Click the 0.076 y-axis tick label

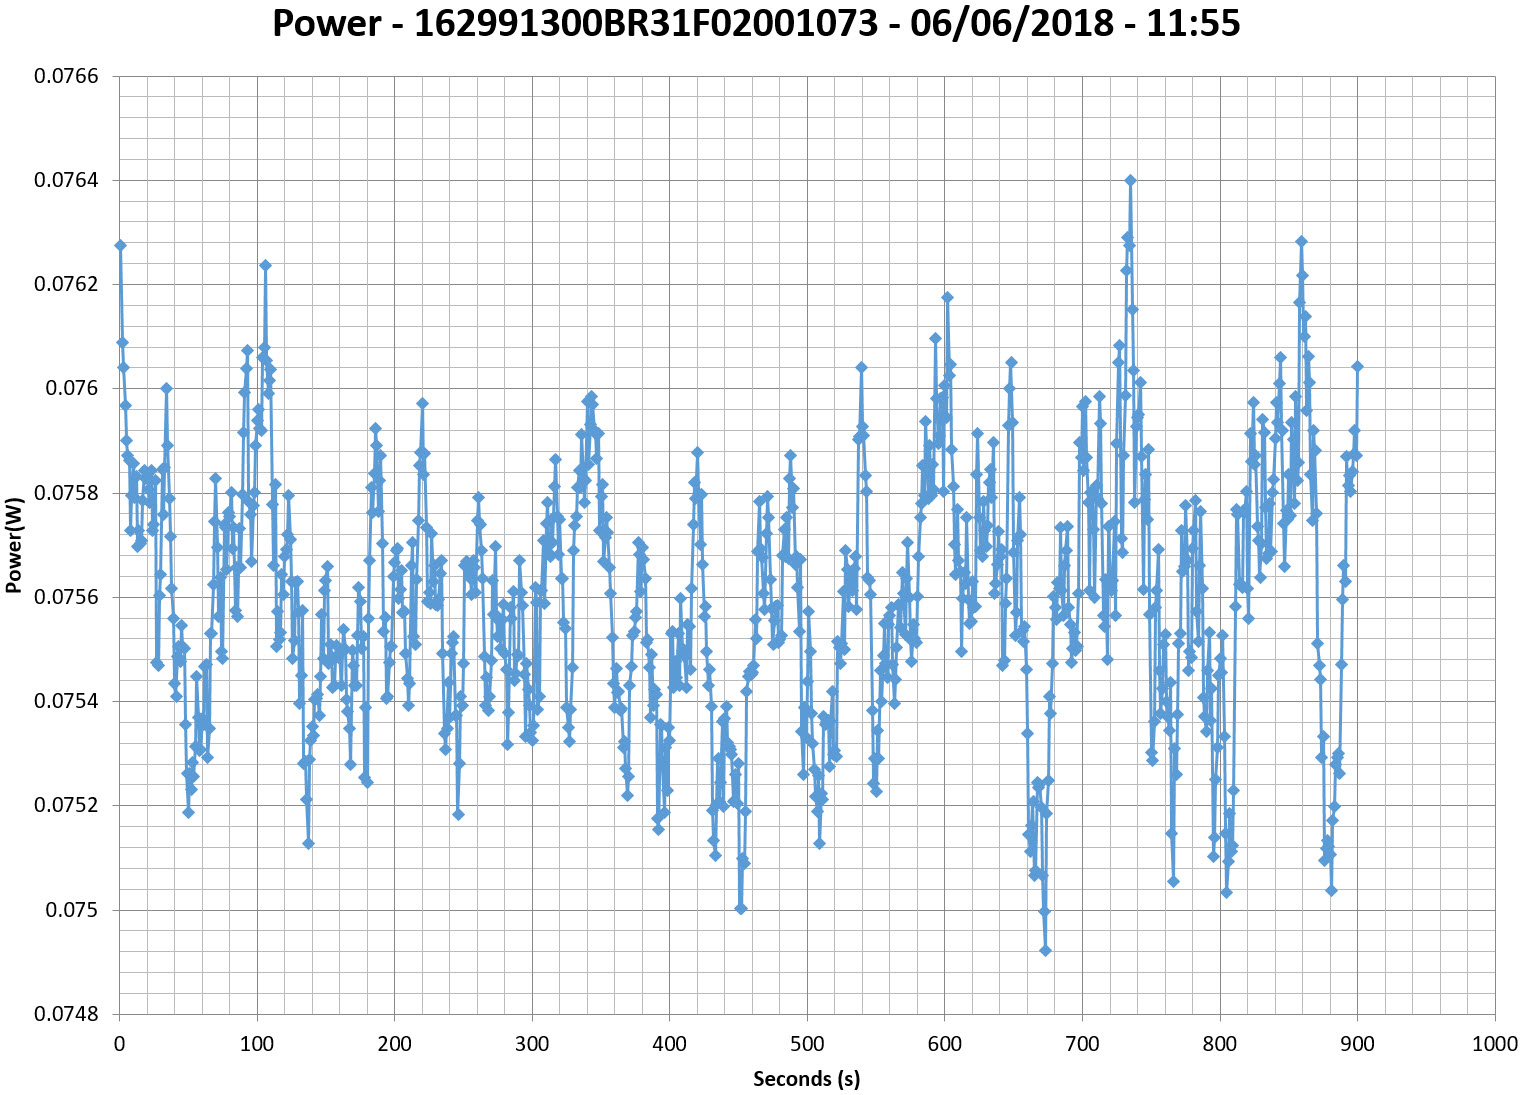pos(72,388)
